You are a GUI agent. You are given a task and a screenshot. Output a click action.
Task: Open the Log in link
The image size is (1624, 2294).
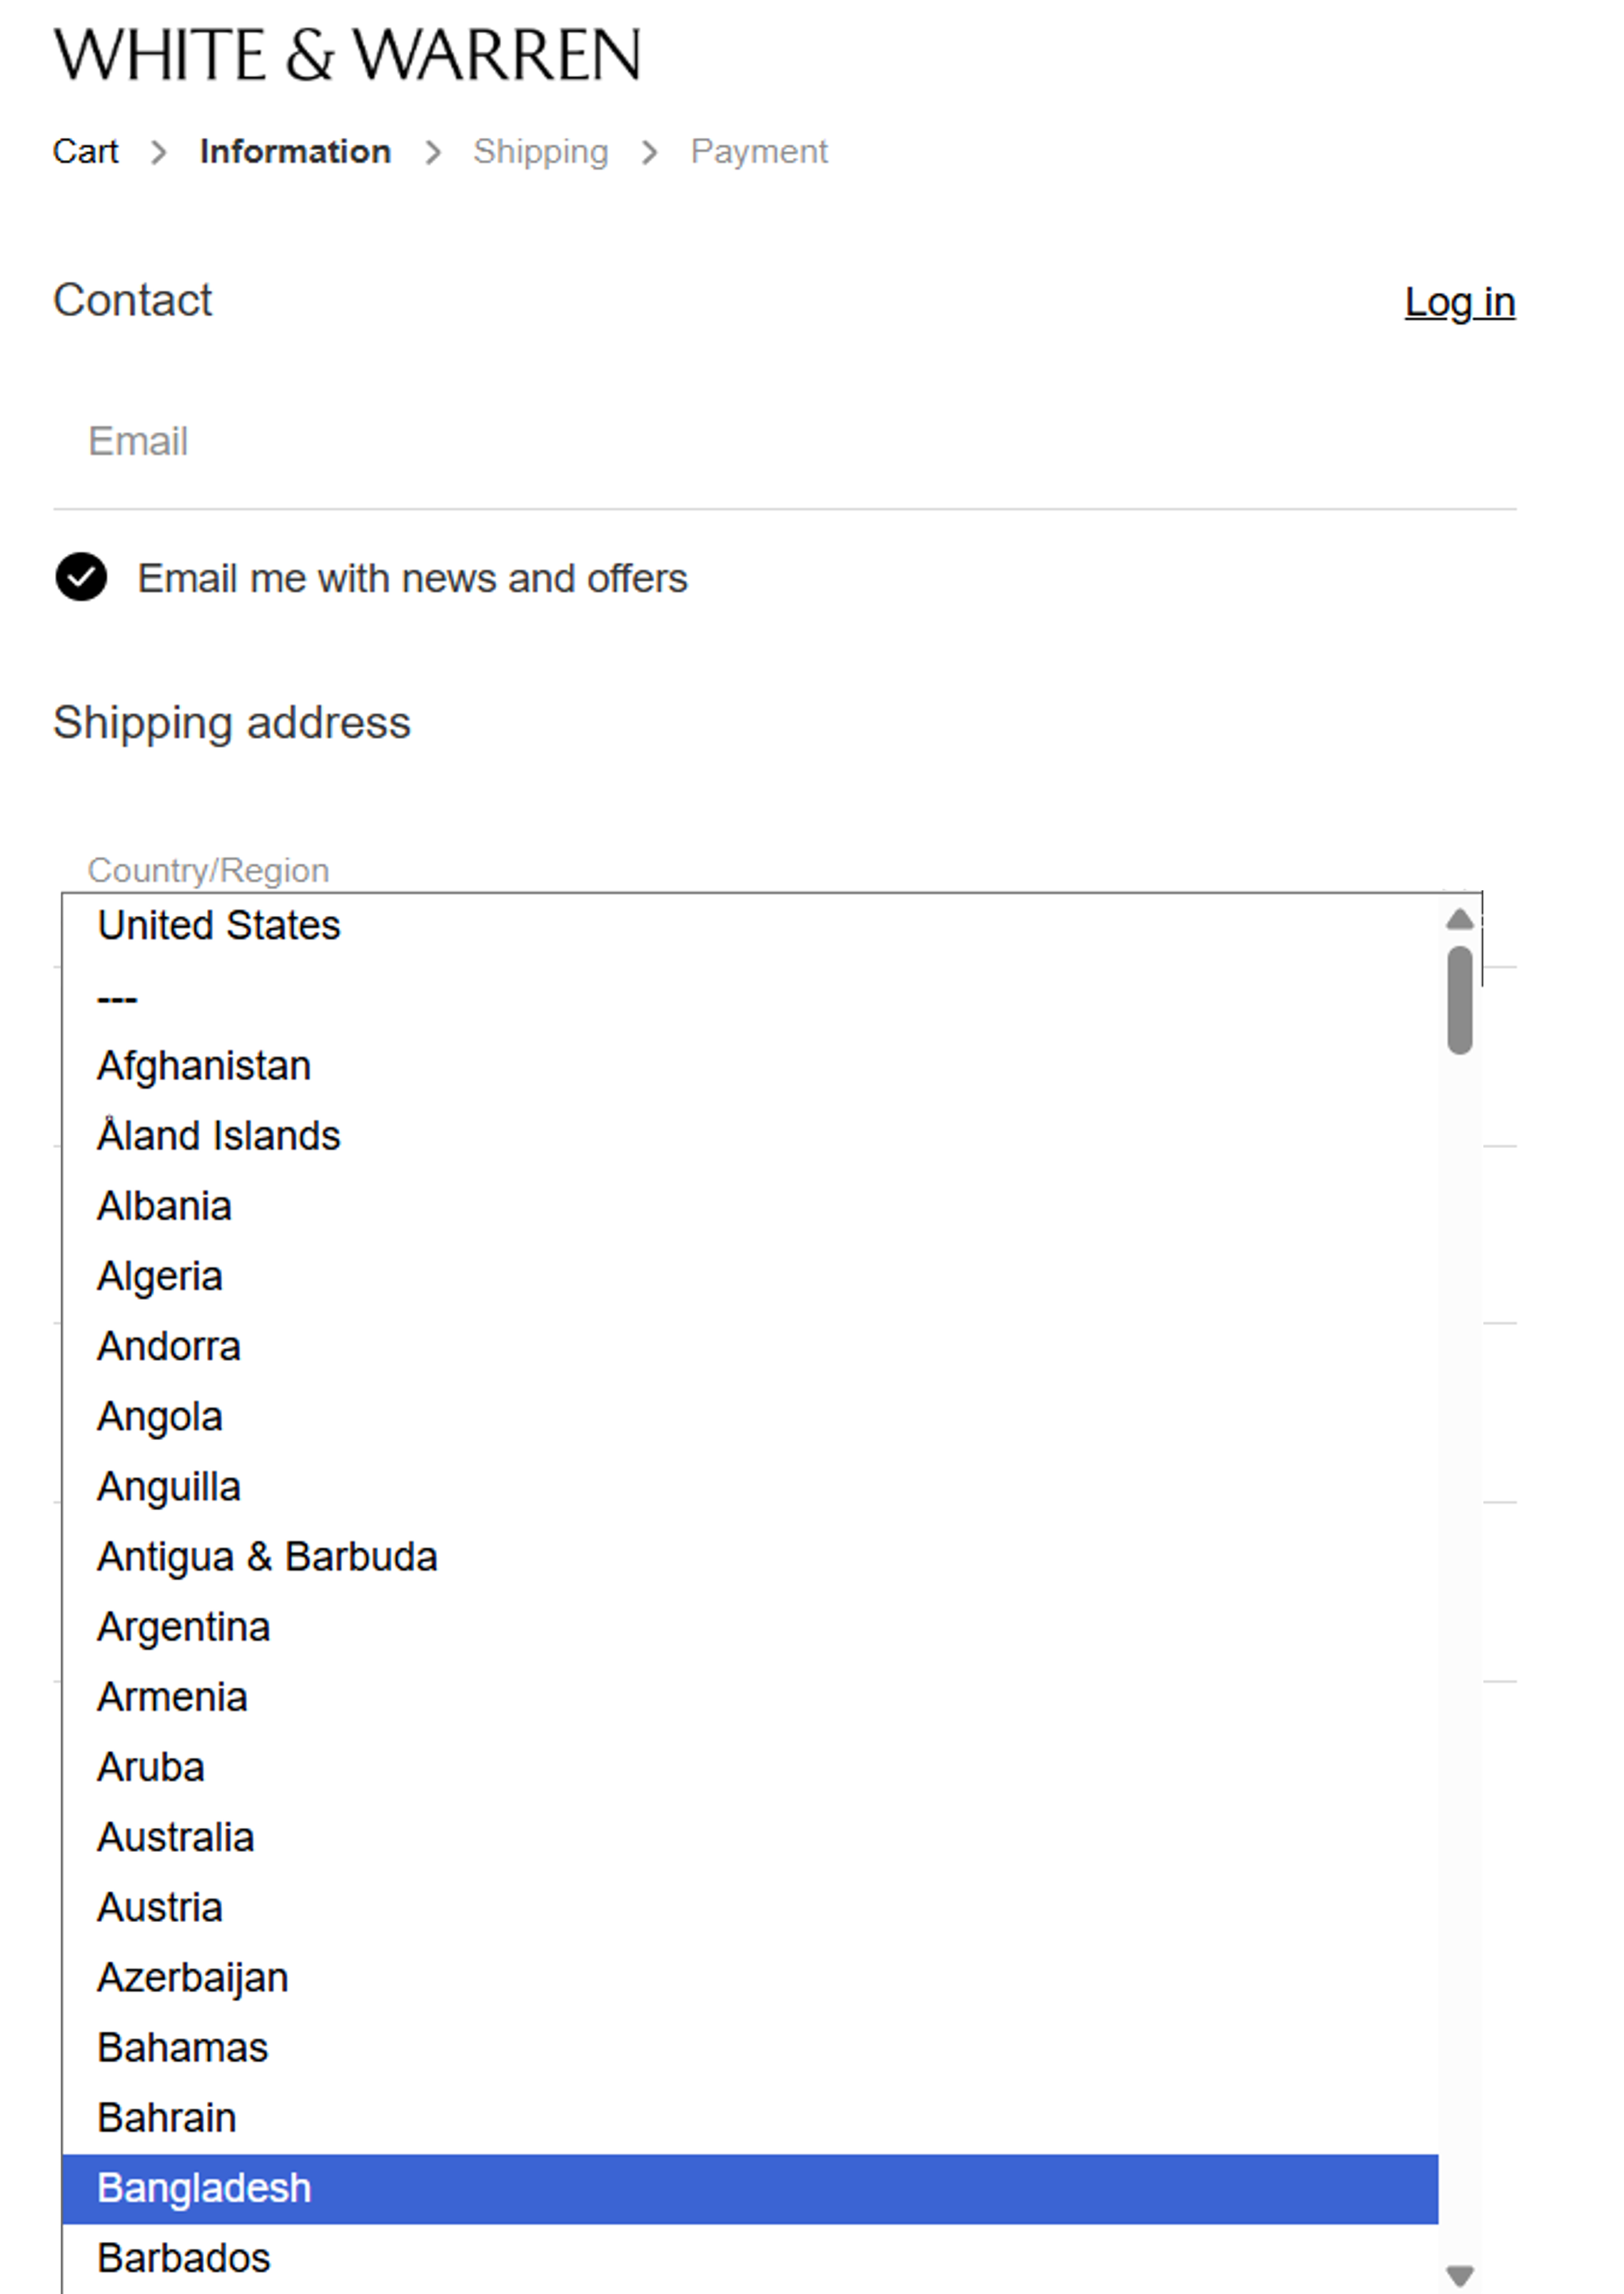pos(1459,302)
